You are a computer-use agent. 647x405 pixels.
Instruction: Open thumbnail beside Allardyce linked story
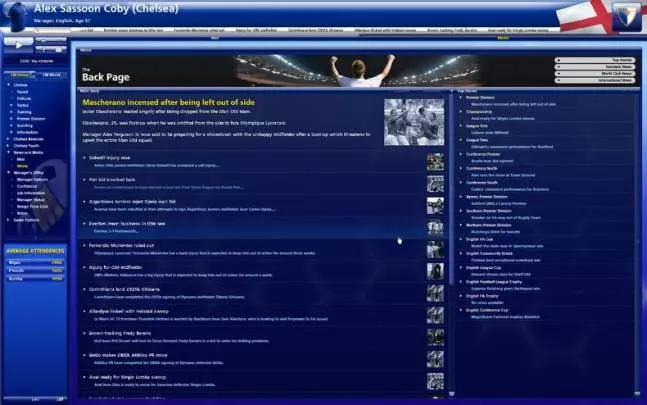(x=435, y=315)
